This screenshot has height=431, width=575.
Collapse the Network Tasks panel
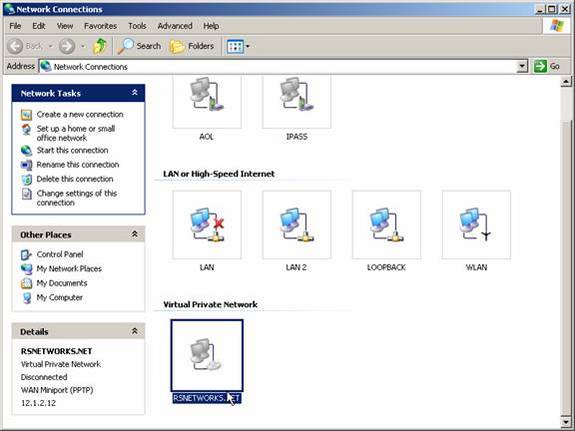click(135, 93)
